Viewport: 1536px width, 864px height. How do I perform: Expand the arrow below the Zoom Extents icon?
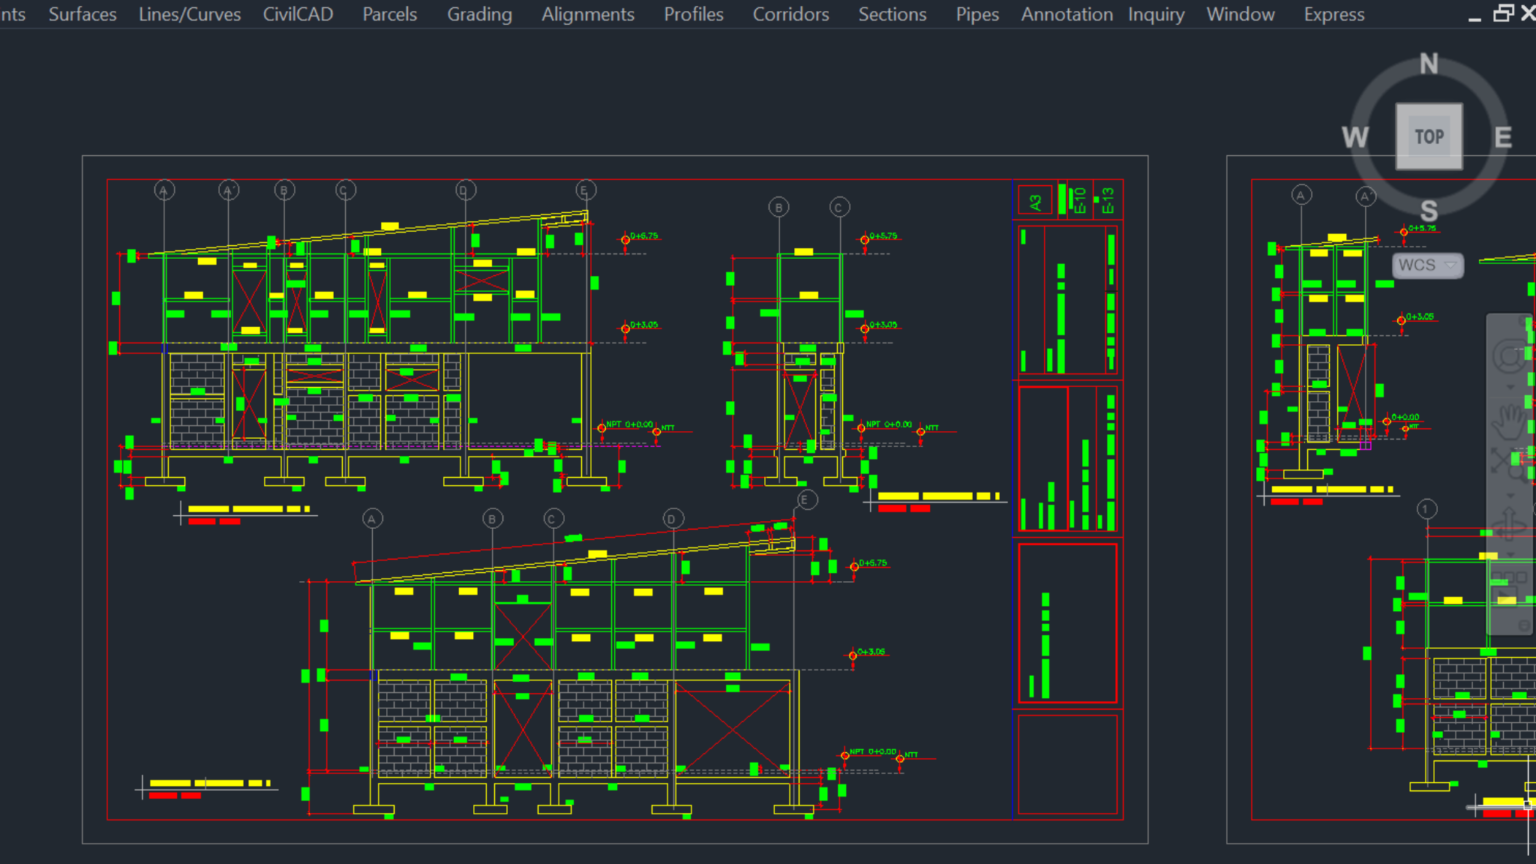point(1510,495)
